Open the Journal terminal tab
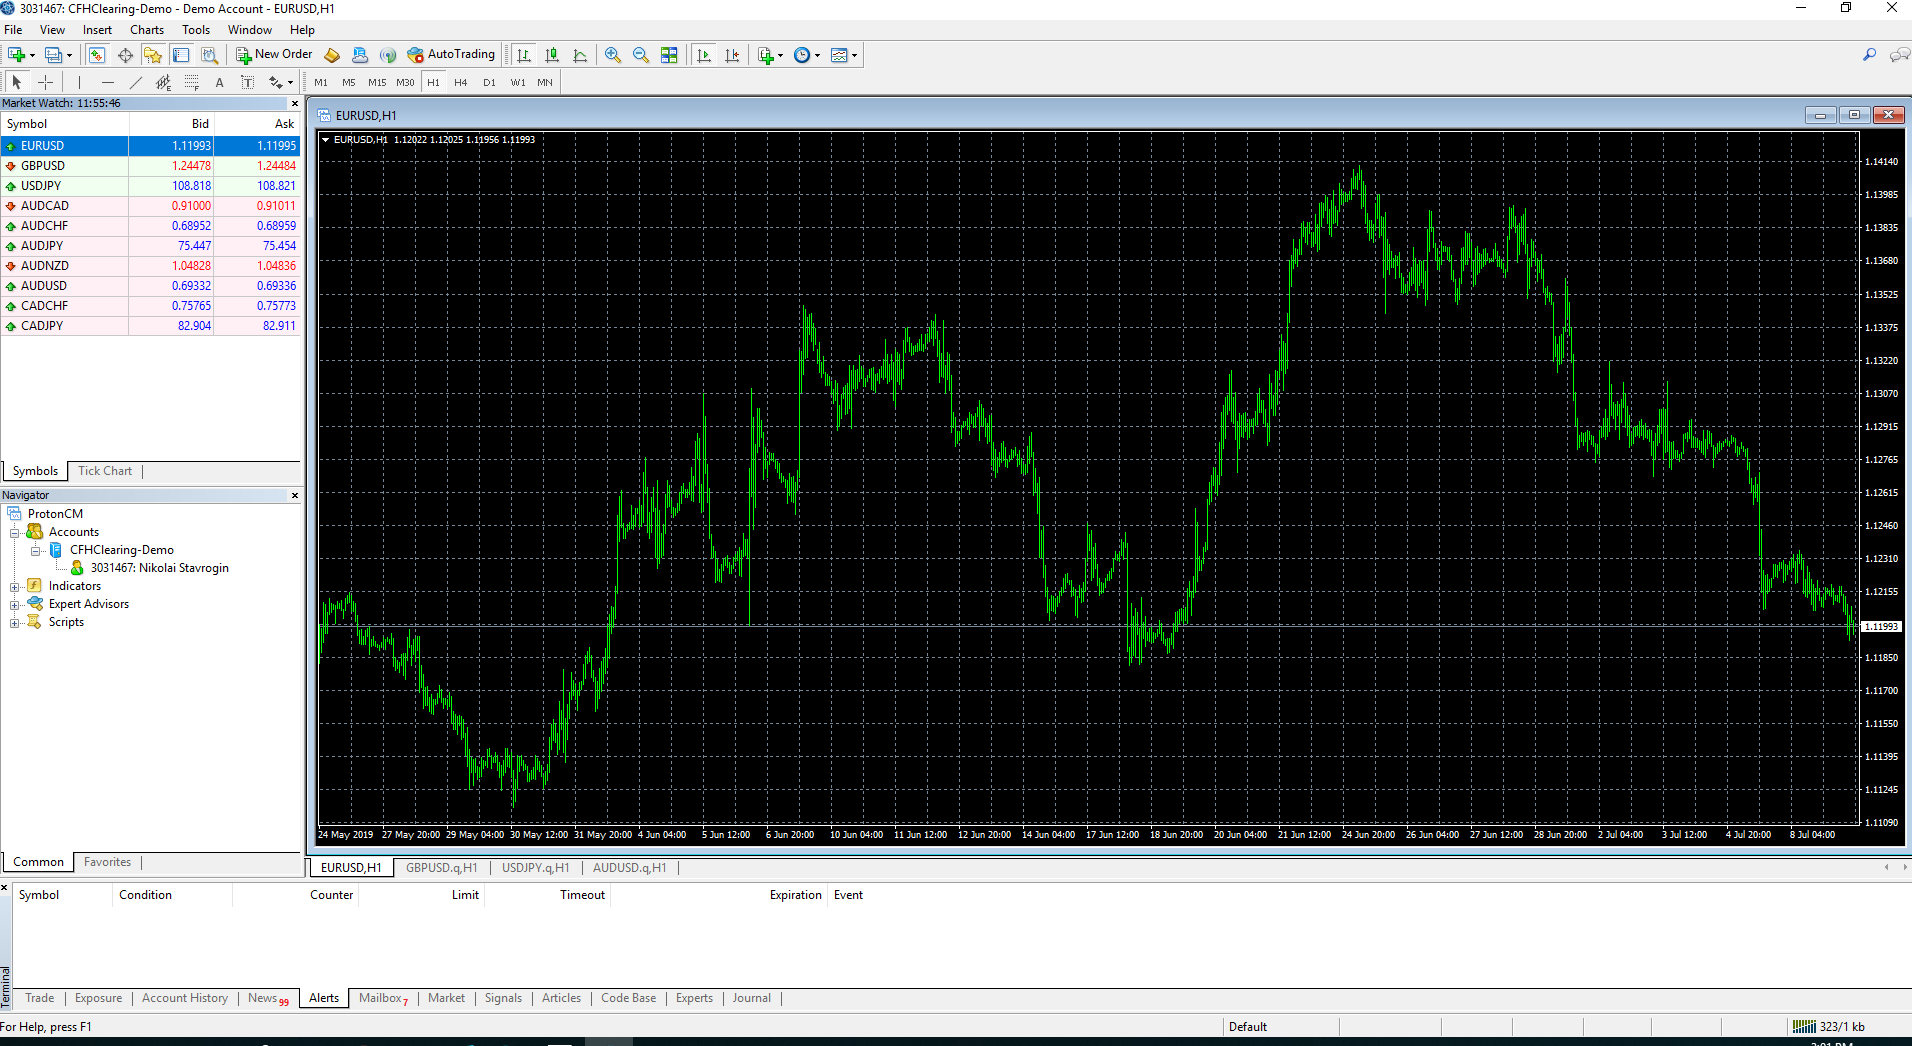The image size is (1912, 1046). click(x=751, y=998)
